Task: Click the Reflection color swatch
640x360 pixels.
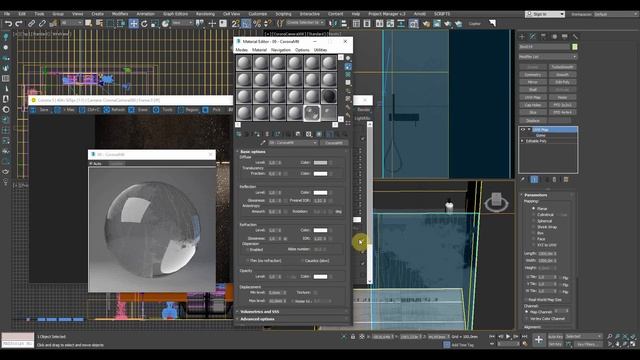Action: pos(320,193)
